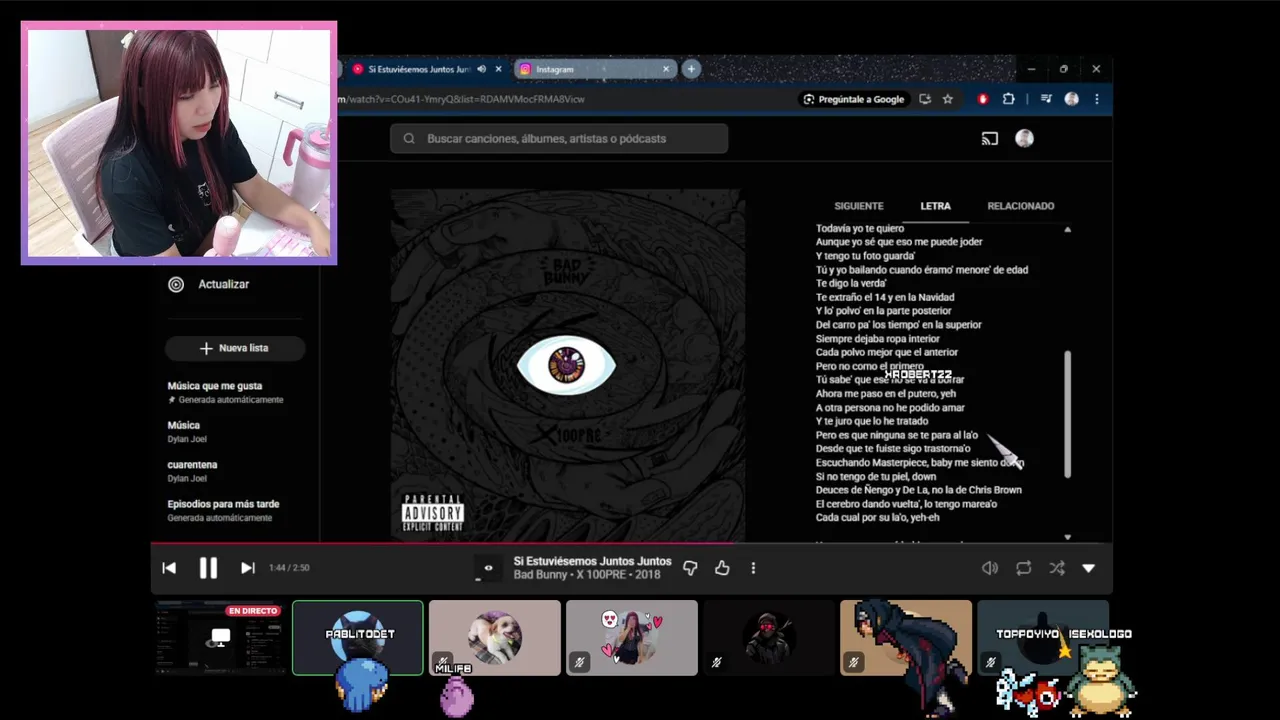Click the song title Si Estuviésemos Juntos
Viewport: 1280px width, 720px height.
coord(592,561)
